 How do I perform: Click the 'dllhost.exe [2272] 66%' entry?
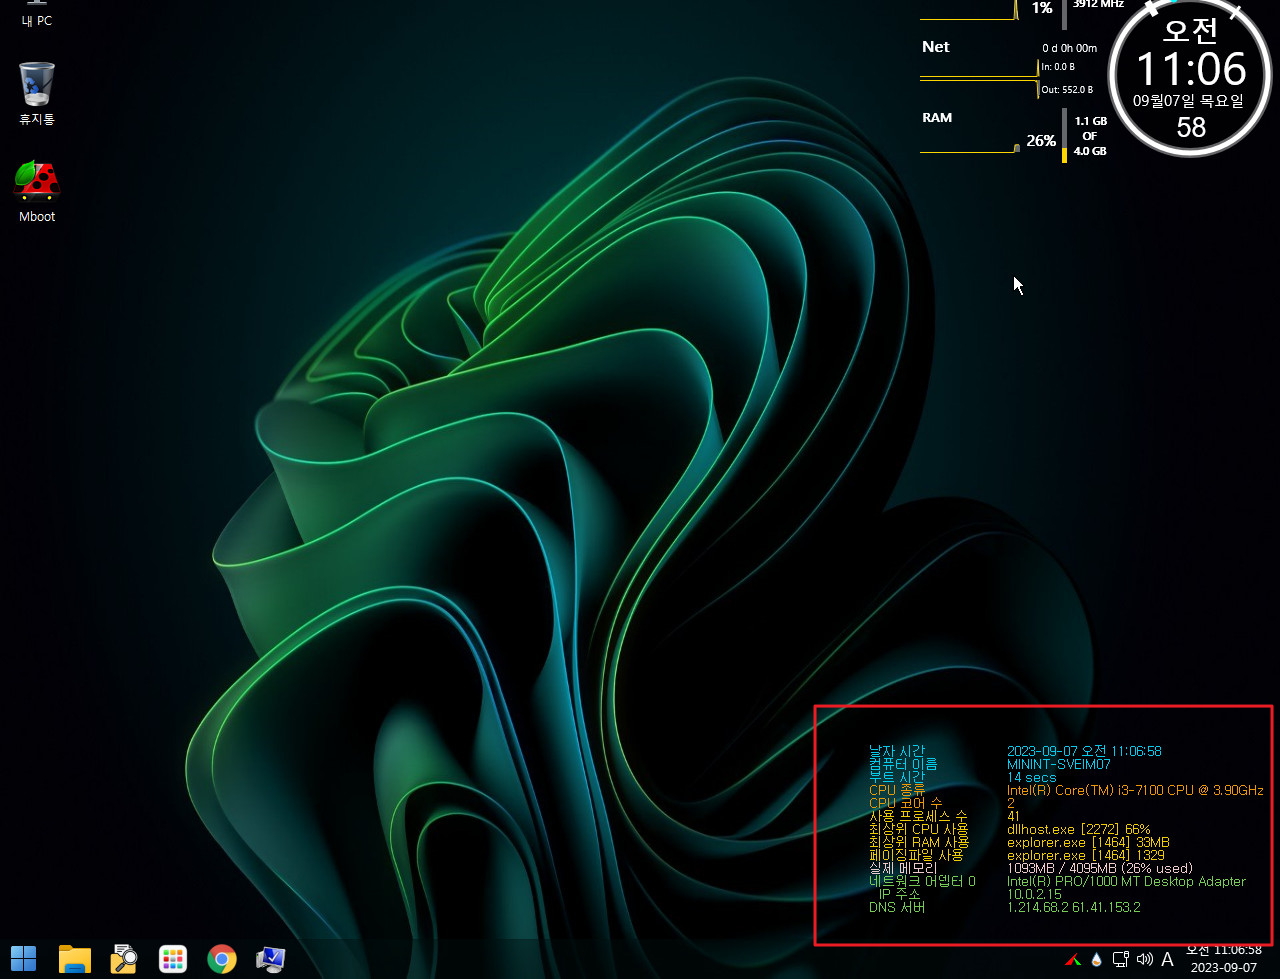click(1079, 829)
